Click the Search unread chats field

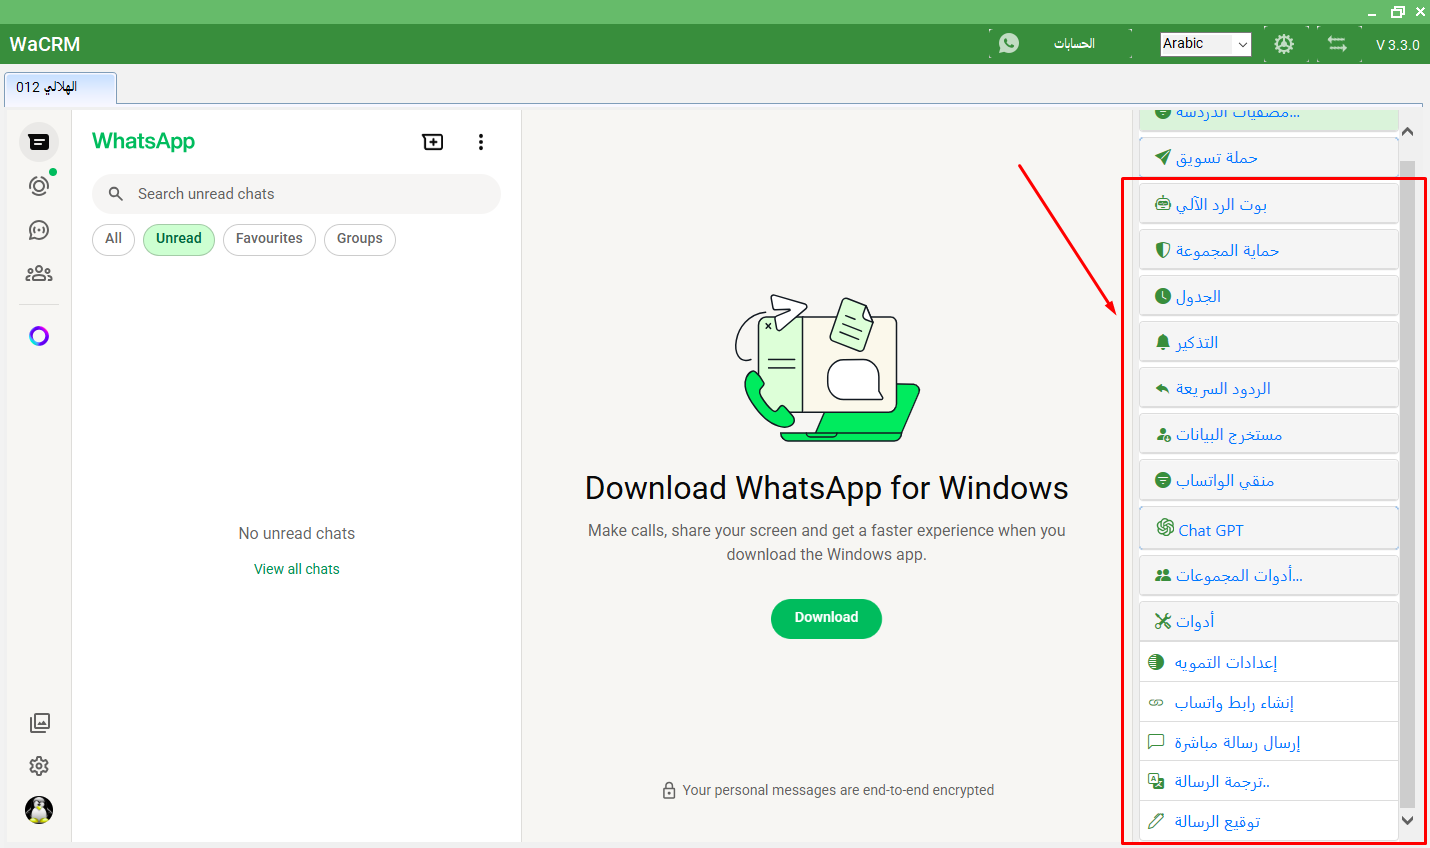[x=310, y=194]
